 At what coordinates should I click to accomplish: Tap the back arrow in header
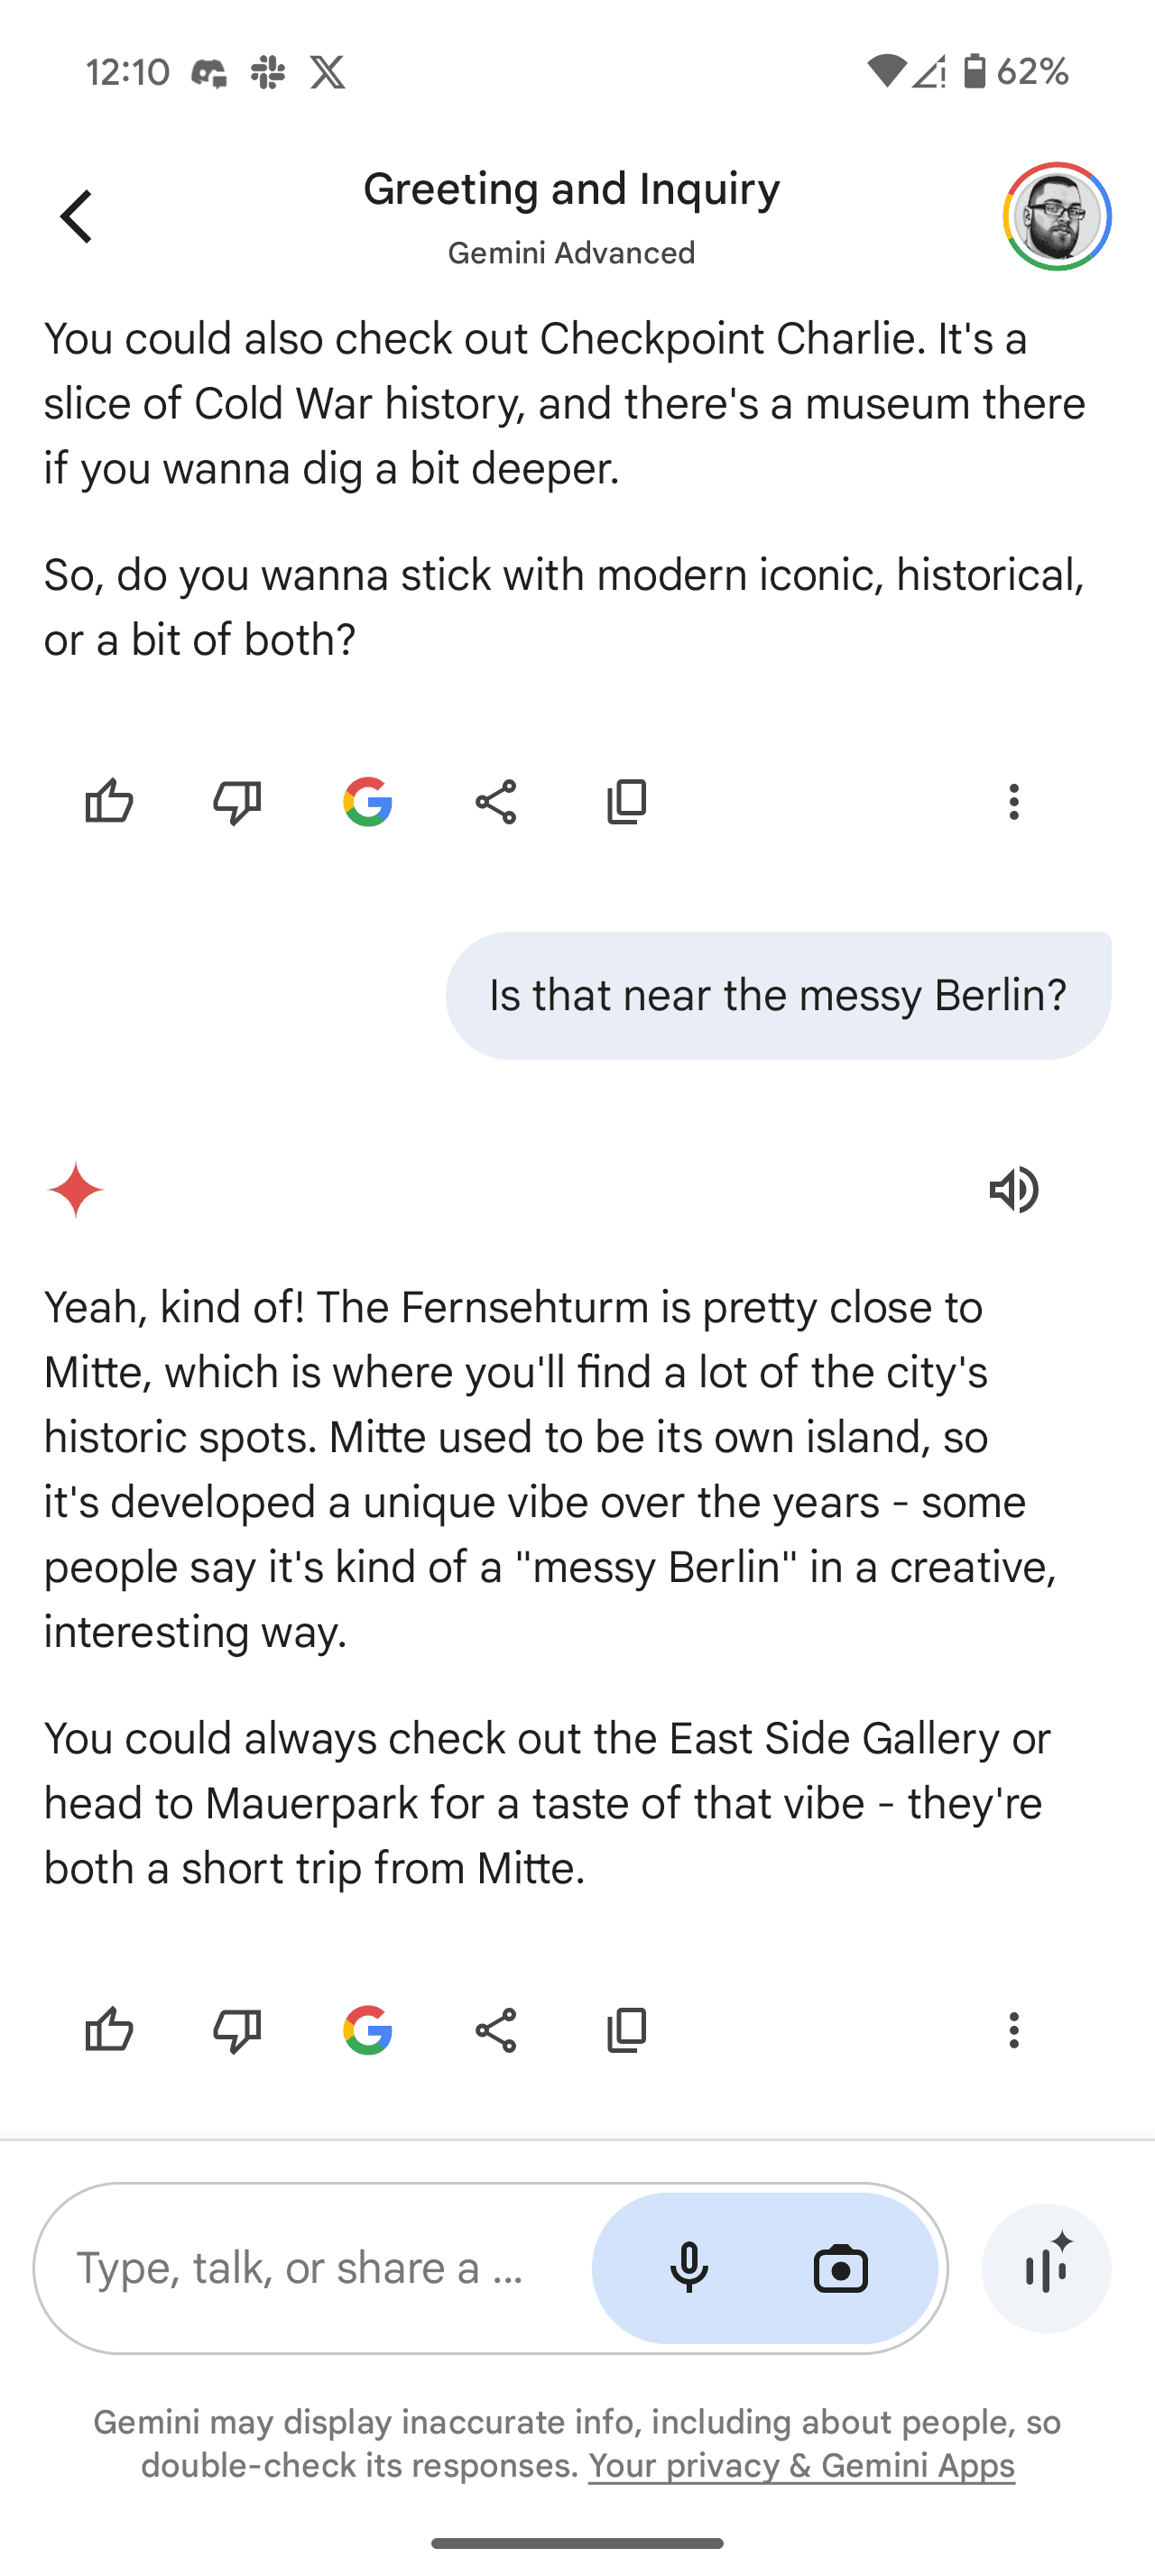(76, 216)
